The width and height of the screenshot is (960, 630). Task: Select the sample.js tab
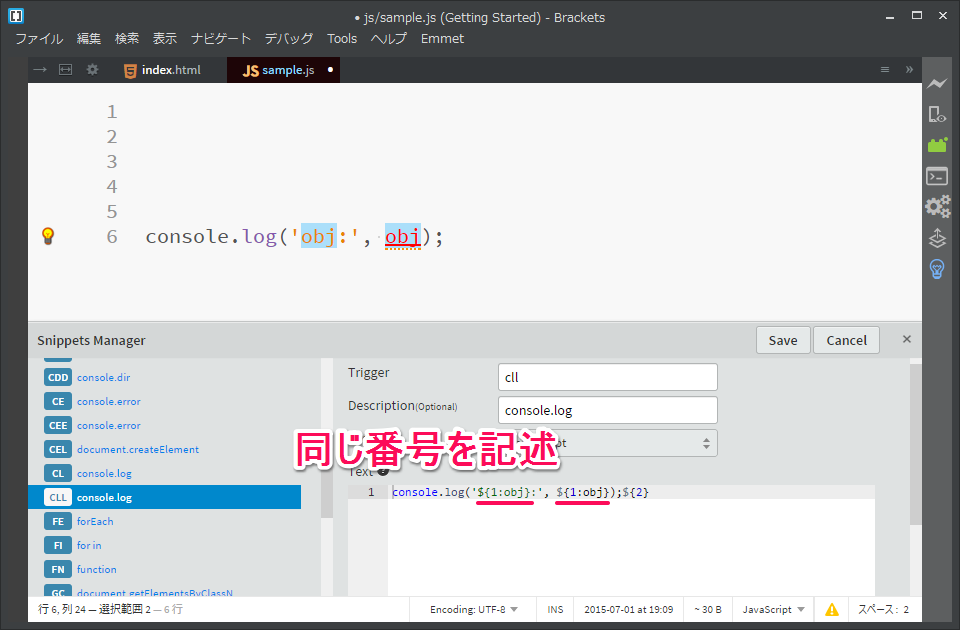click(x=283, y=70)
